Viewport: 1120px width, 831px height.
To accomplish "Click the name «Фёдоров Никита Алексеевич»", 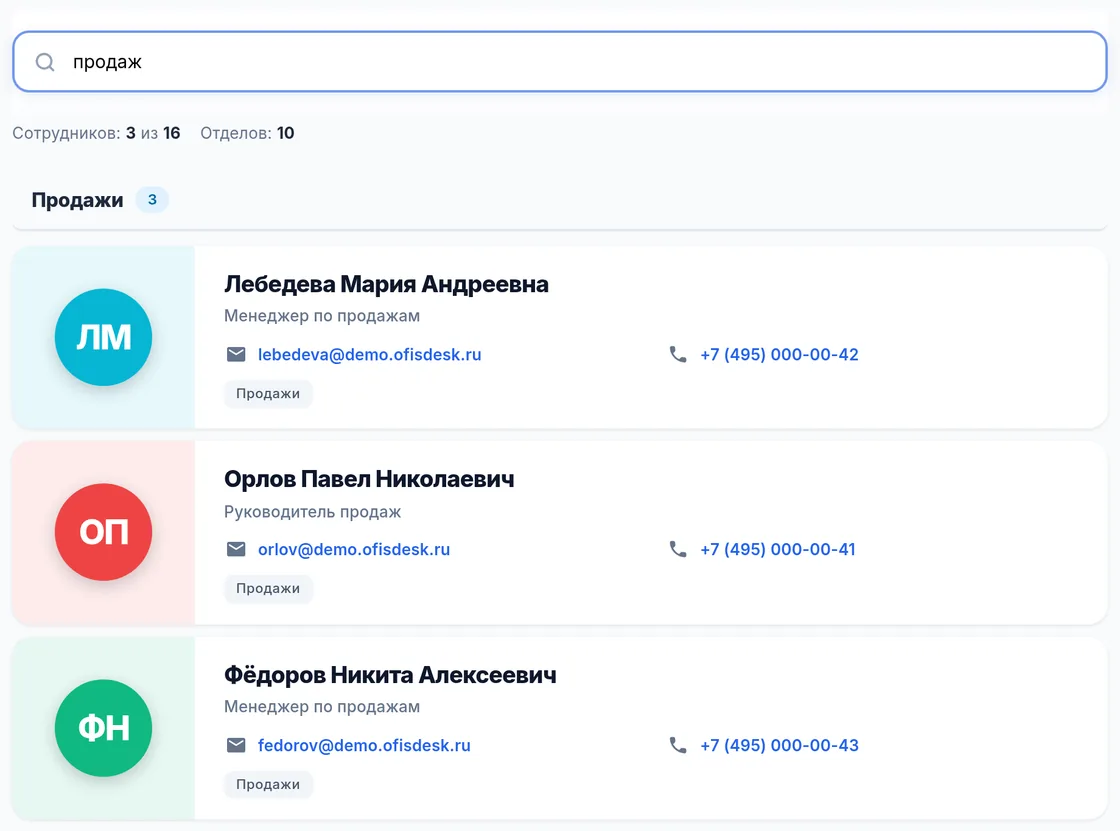I will click(x=390, y=675).
